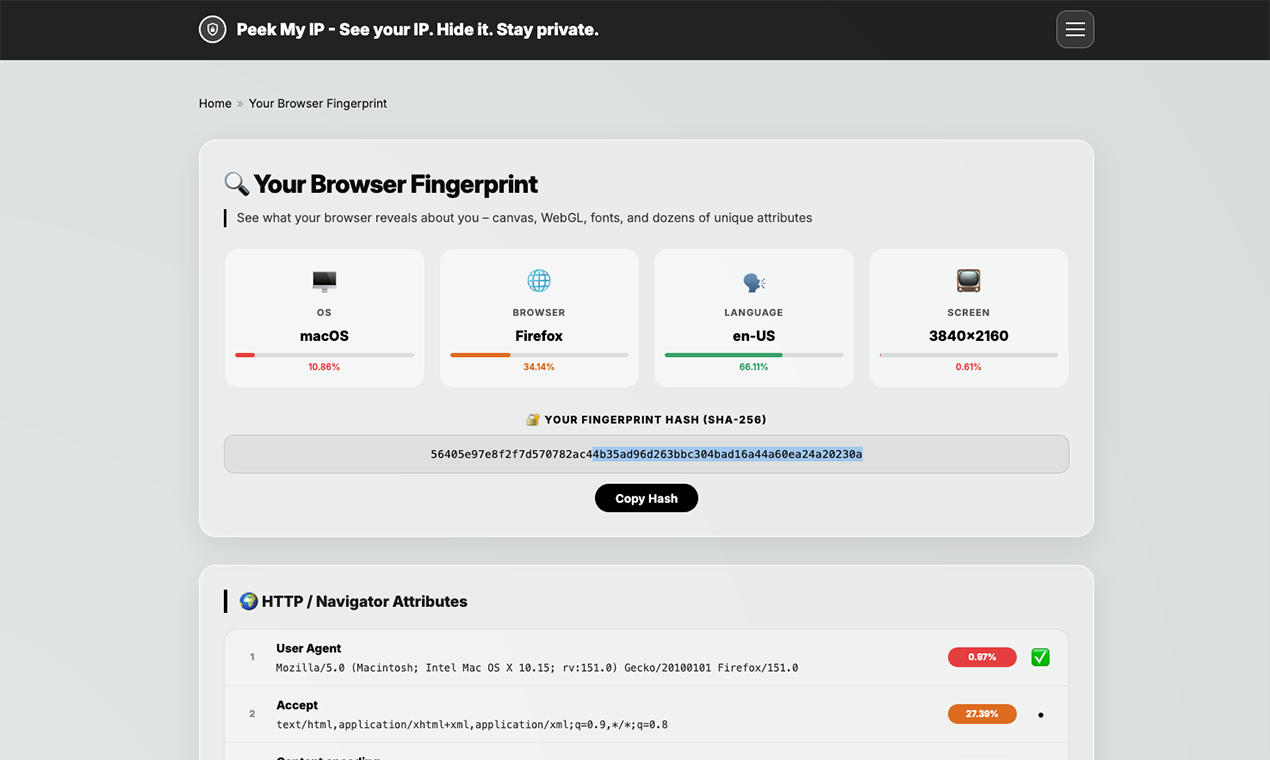Image resolution: width=1270 pixels, height=760 pixels.
Task: Click the Accept header value text
Action: [x=472, y=725]
